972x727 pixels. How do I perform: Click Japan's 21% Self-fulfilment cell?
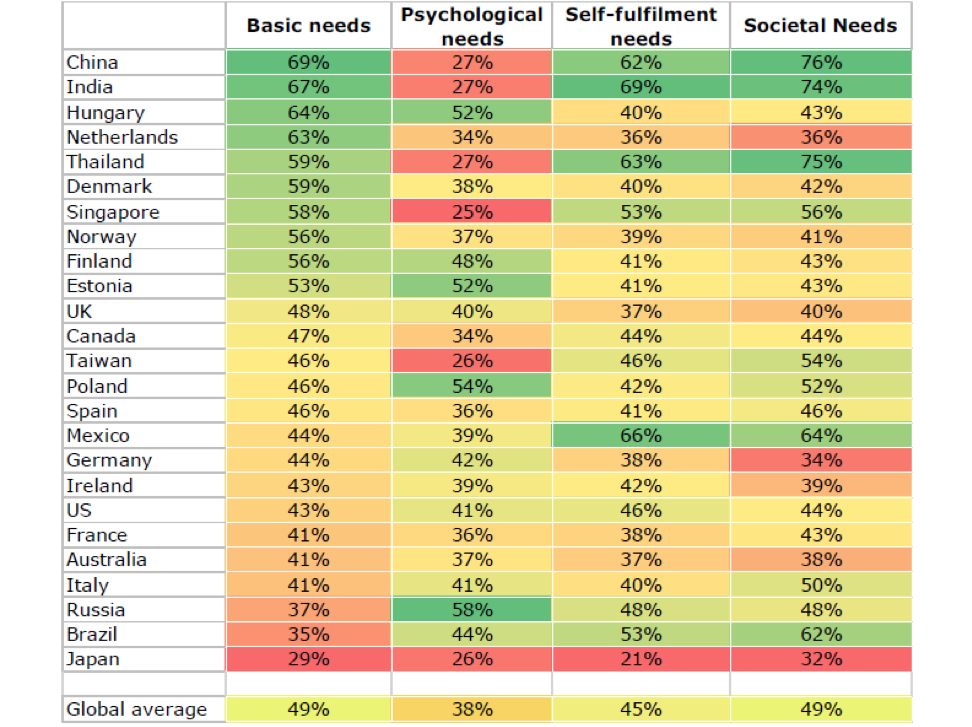[641, 659]
